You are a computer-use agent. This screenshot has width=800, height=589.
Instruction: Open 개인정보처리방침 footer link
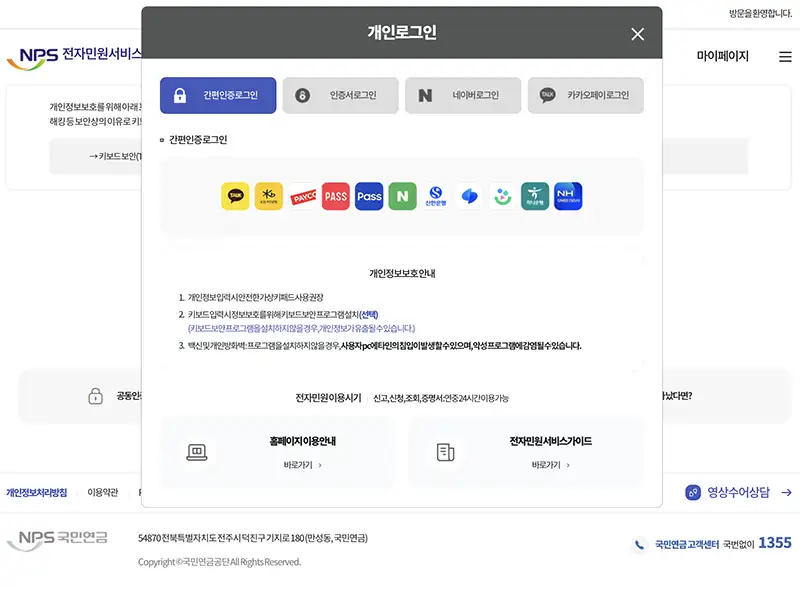tap(36, 493)
